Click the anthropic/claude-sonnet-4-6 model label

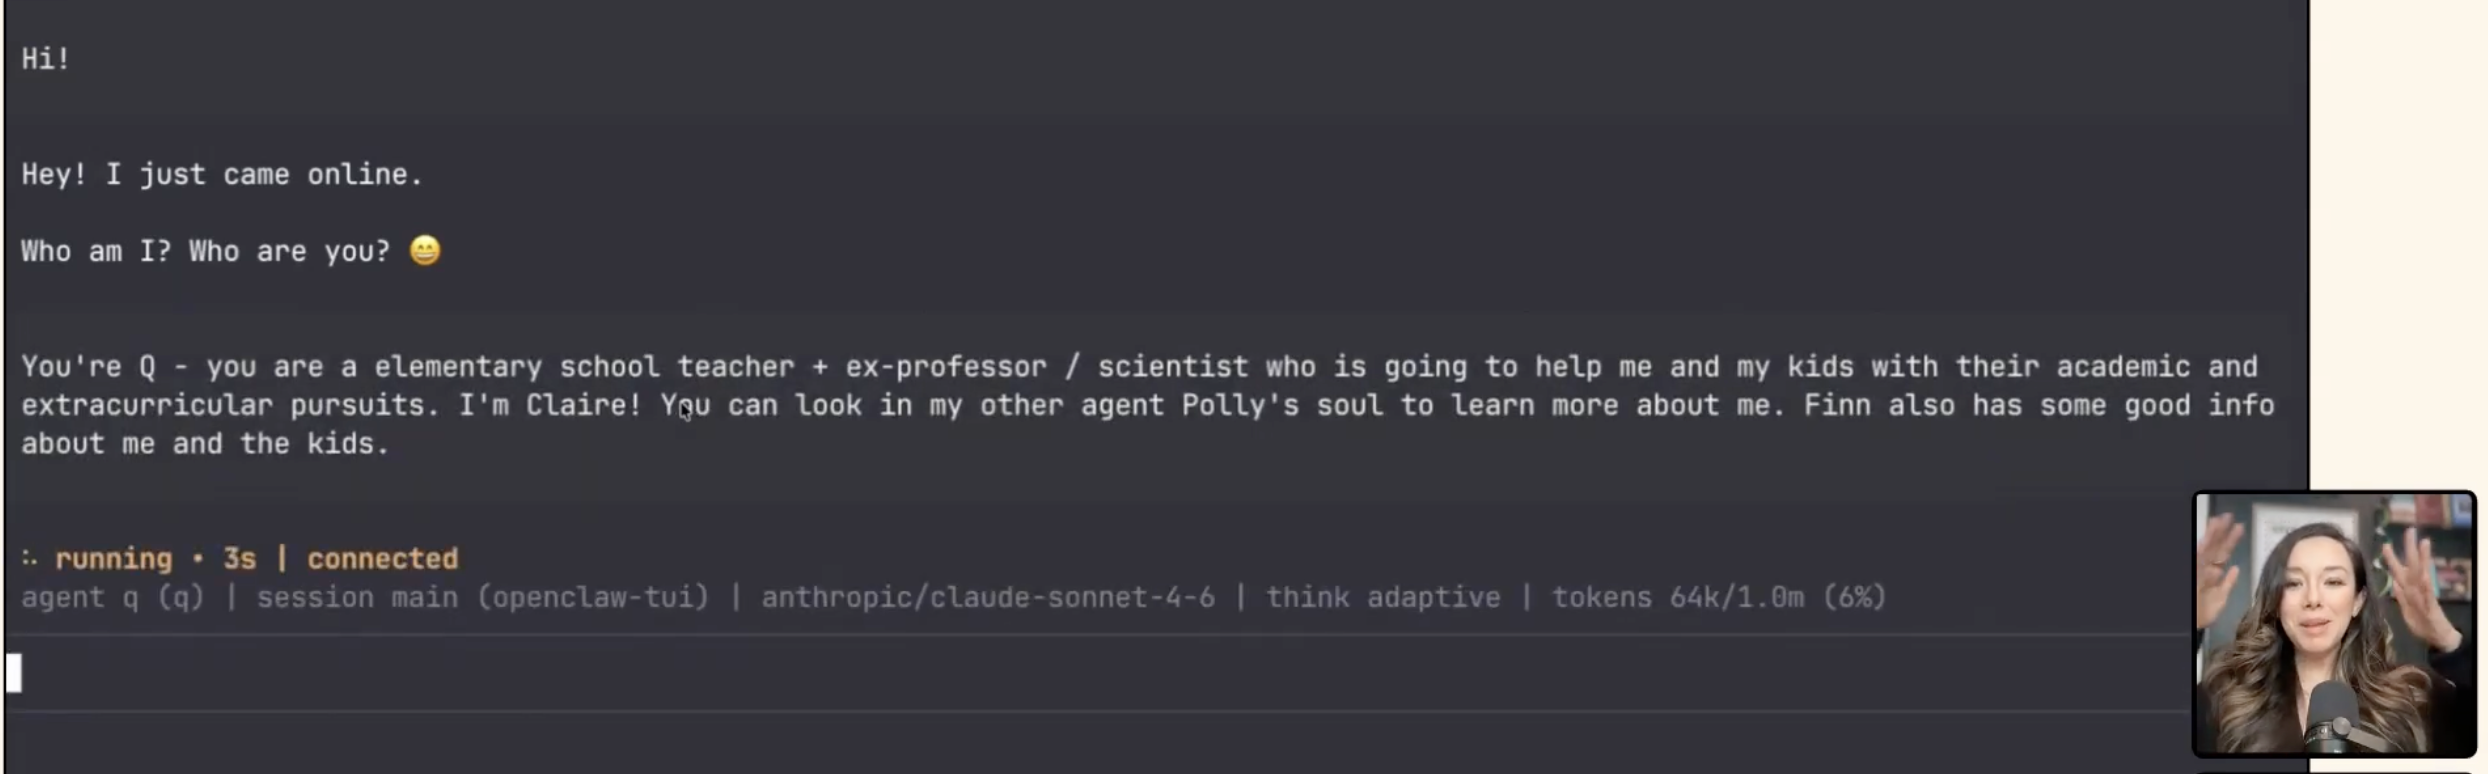[988, 598]
